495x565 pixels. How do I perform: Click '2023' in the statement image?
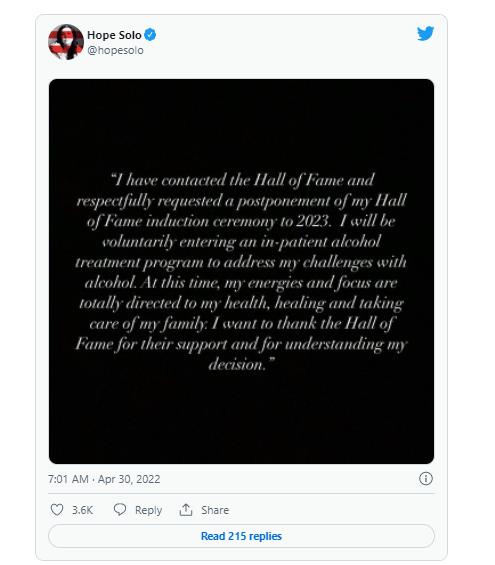point(312,221)
